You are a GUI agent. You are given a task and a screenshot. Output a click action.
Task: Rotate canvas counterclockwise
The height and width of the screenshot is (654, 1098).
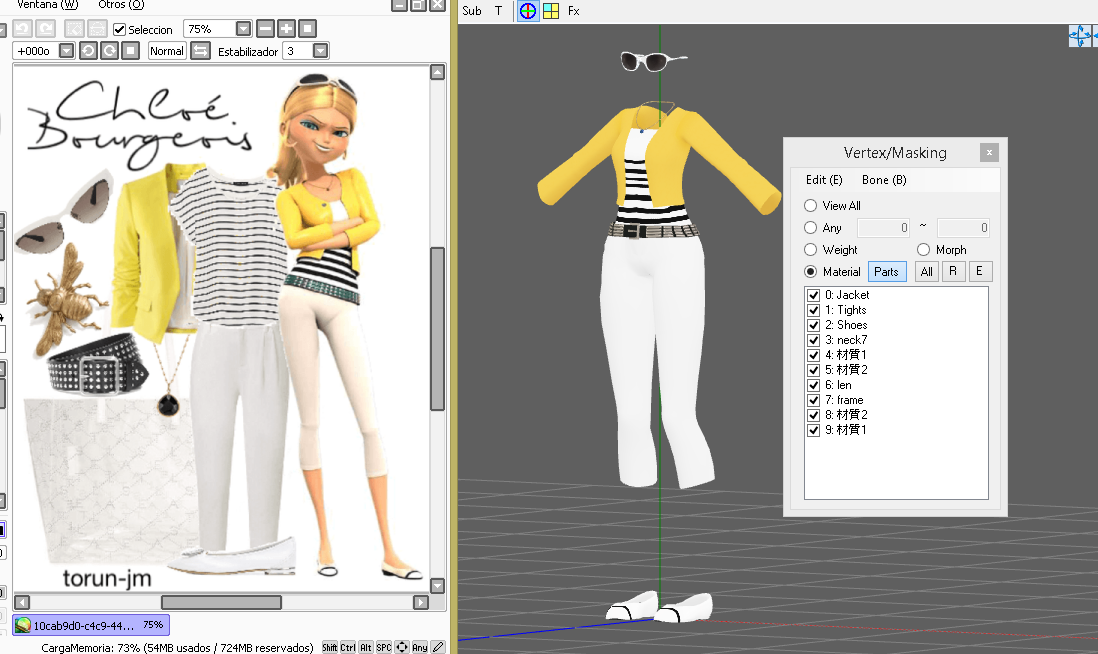[x=88, y=51]
